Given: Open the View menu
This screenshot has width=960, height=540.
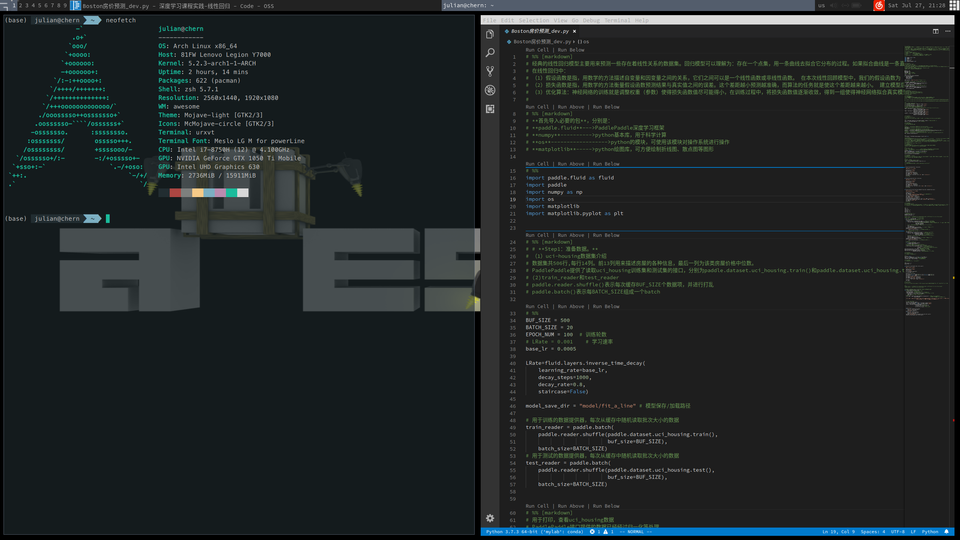Looking at the screenshot, I should (x=560, y=20).
